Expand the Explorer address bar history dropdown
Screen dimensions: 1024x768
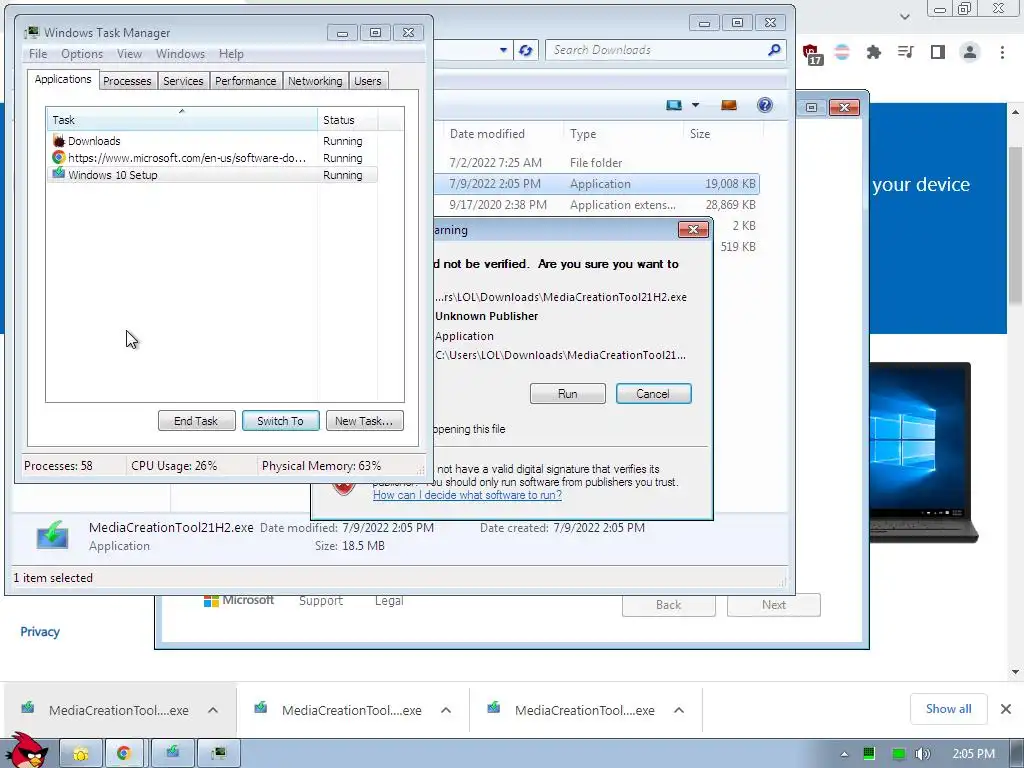click(x=504, y=50)
